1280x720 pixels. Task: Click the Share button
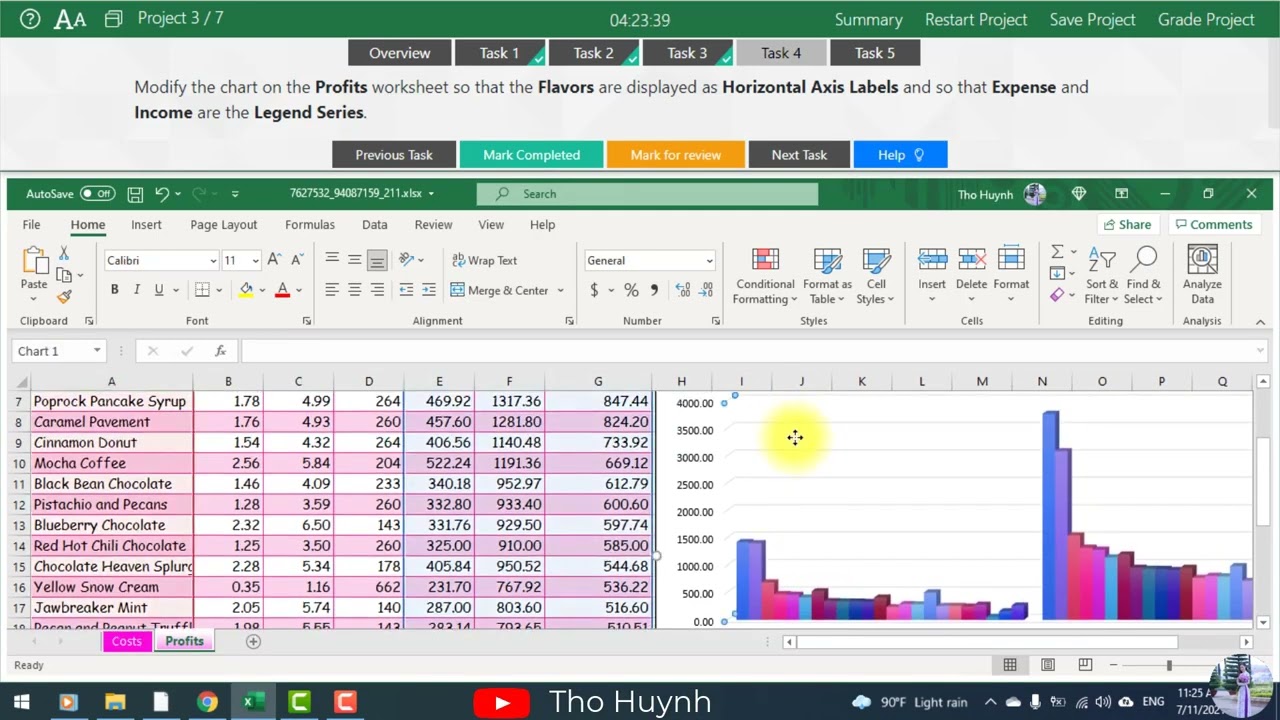coord(1126,225)
